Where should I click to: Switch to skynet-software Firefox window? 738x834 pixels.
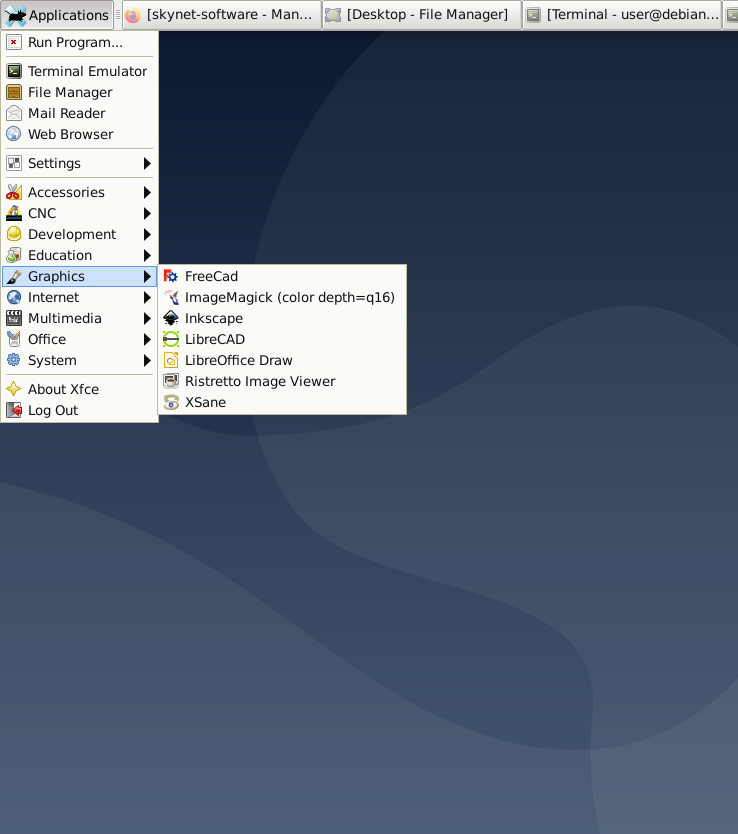click(222, 15)
